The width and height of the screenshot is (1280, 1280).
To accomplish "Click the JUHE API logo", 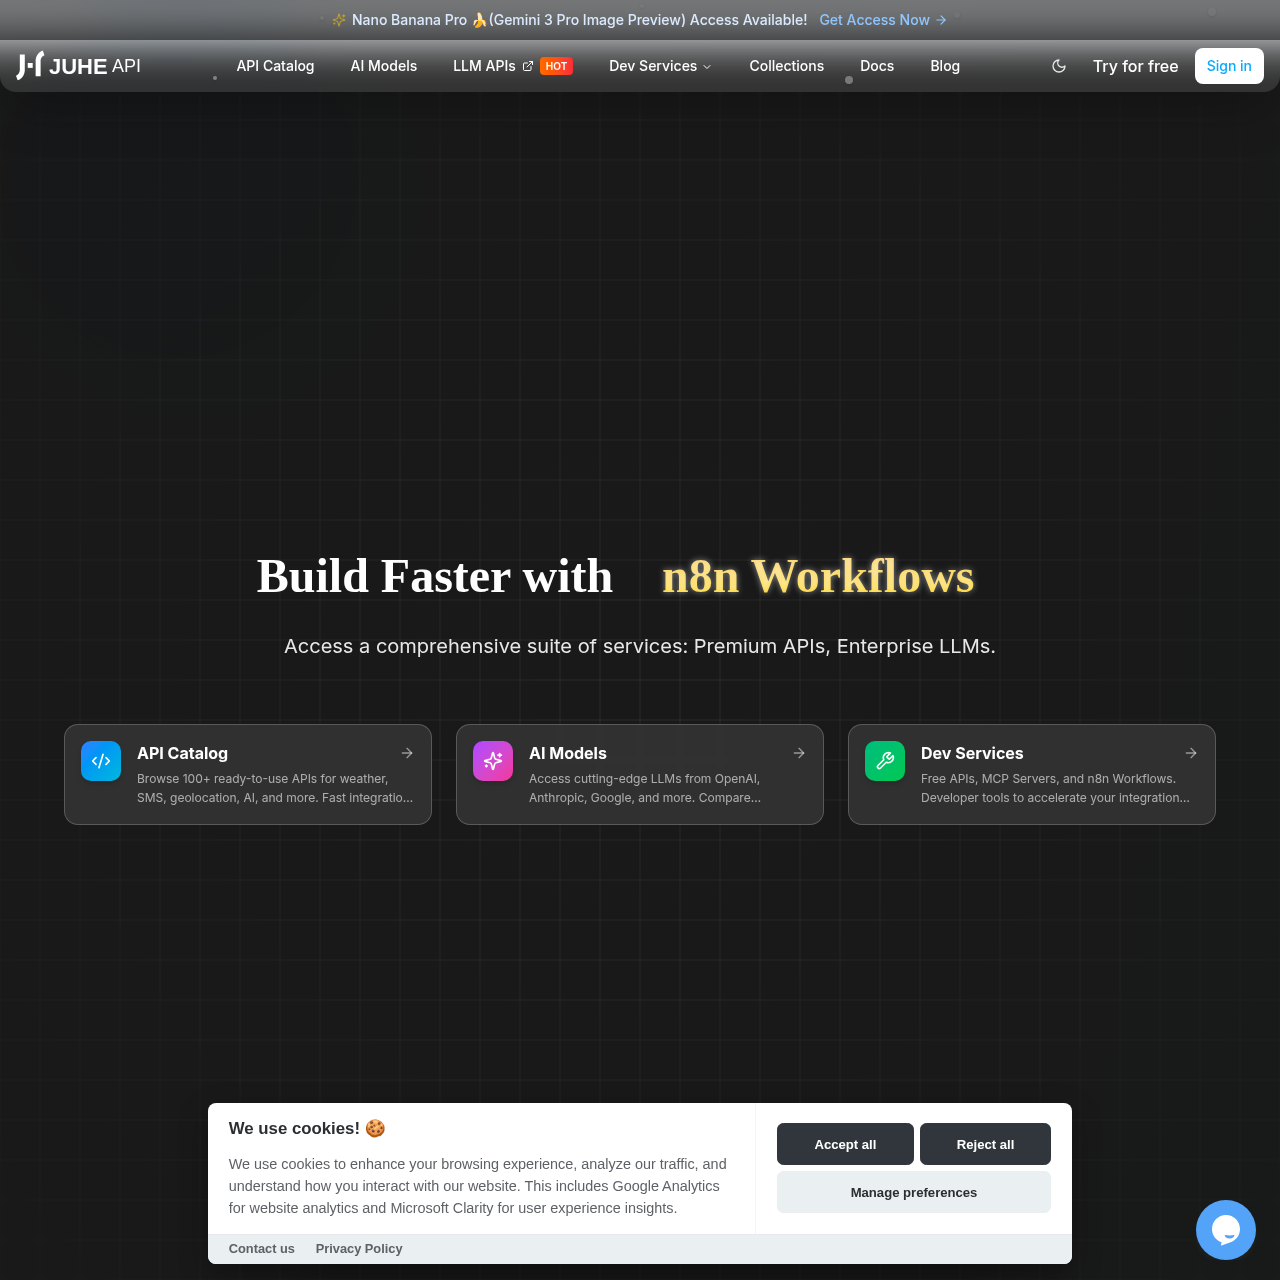I will [78, 66].
